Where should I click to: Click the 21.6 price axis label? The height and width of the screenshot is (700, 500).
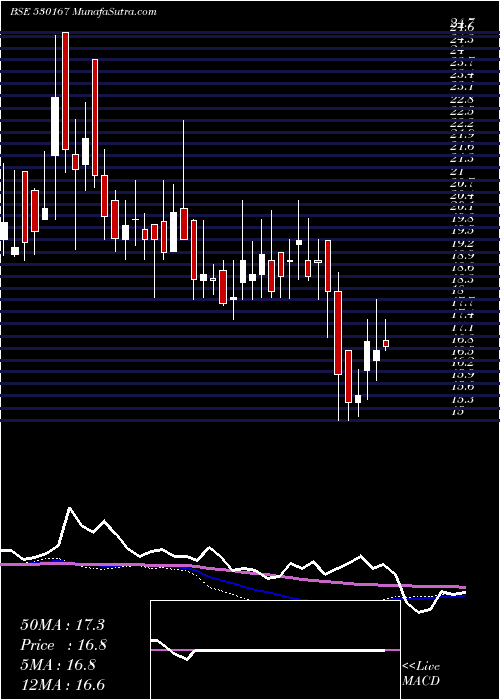tap(463, 147)
